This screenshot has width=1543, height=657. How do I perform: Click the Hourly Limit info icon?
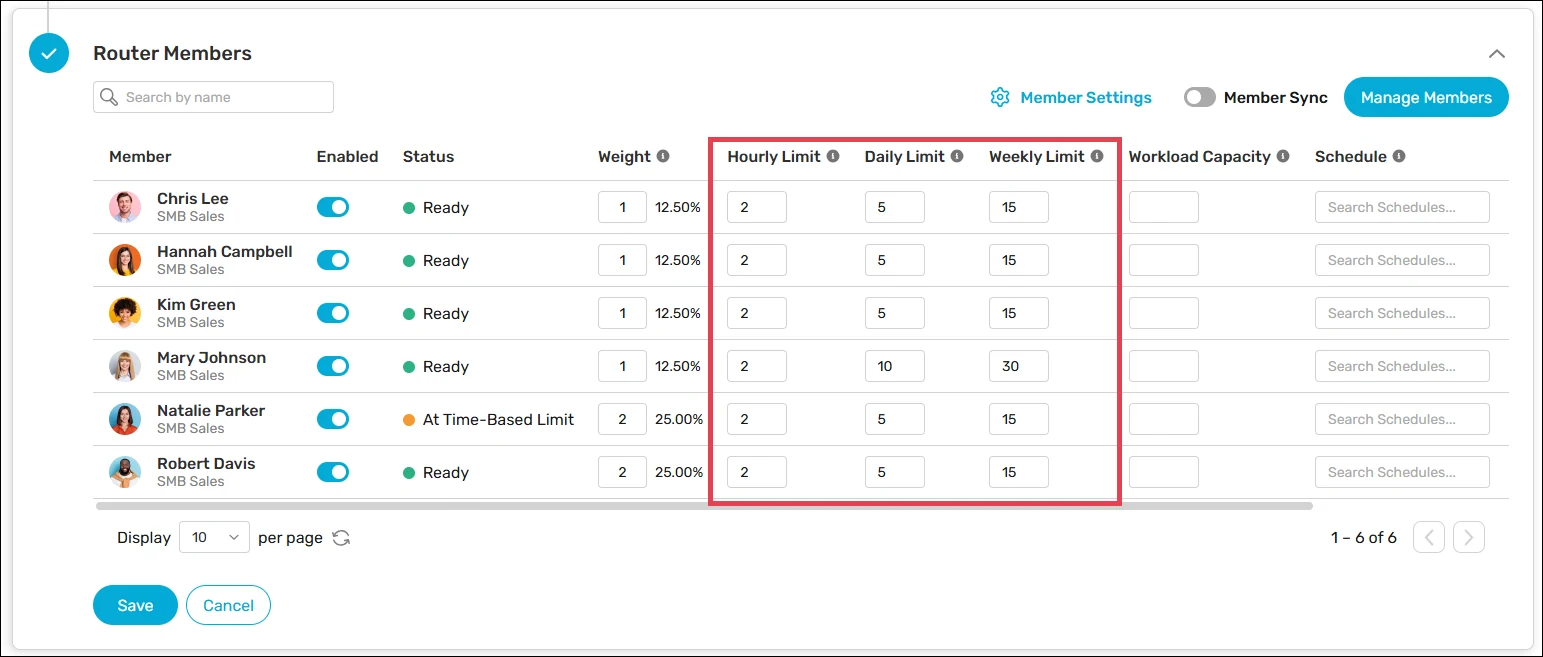(x=833, y=156)
